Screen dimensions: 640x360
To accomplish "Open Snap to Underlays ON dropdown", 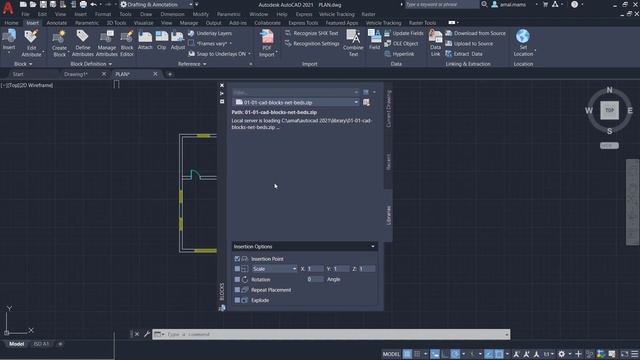I will coord(249,54).
